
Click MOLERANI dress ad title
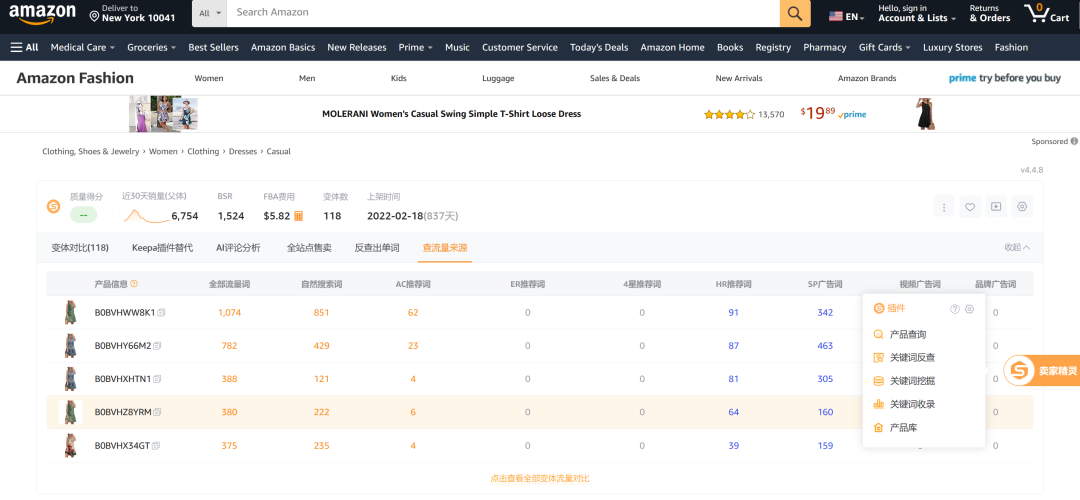pos(452,114)
